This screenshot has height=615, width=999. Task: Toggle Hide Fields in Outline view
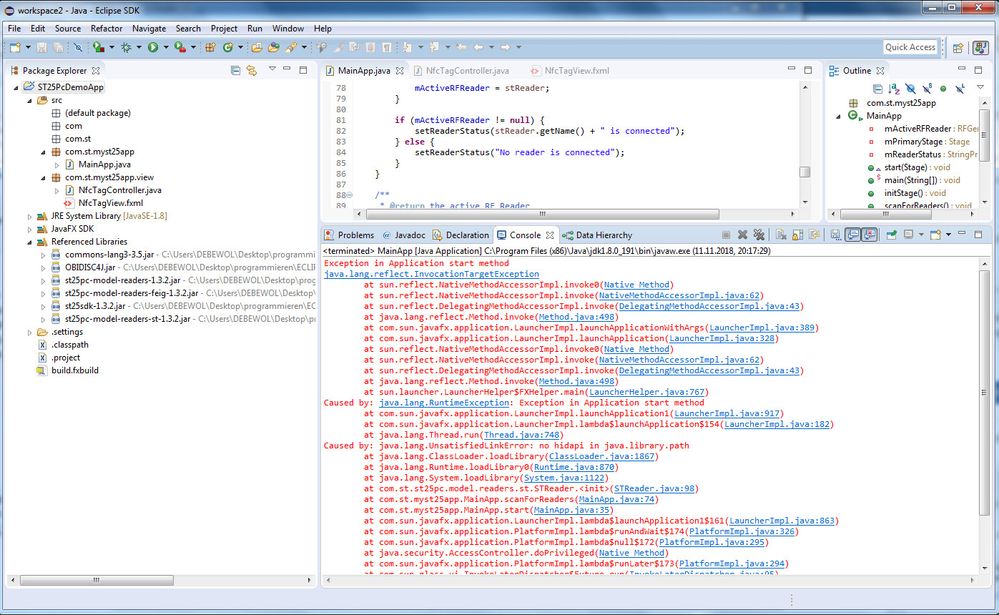911,89
